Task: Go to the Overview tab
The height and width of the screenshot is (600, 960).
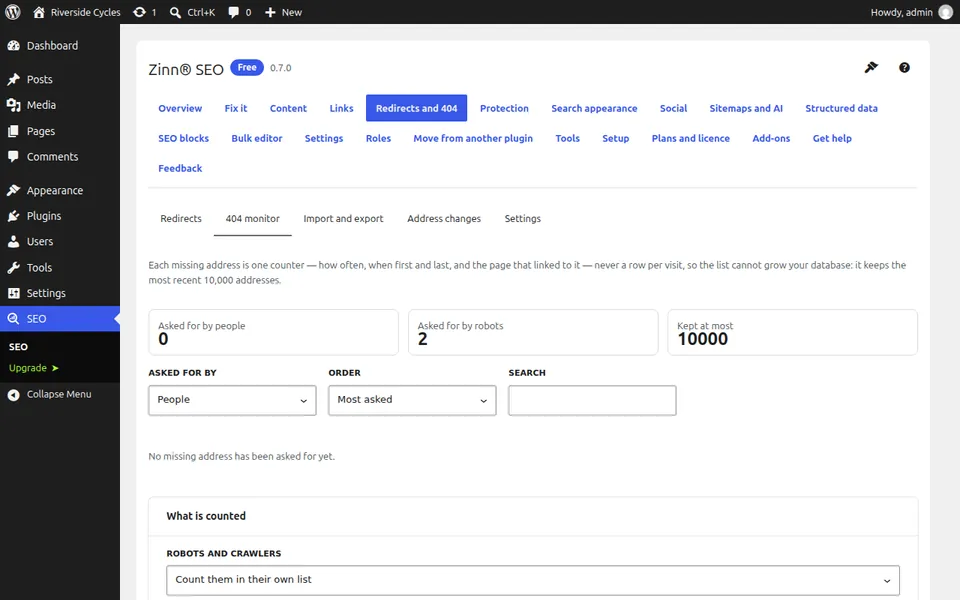Action: click(180, 108)
